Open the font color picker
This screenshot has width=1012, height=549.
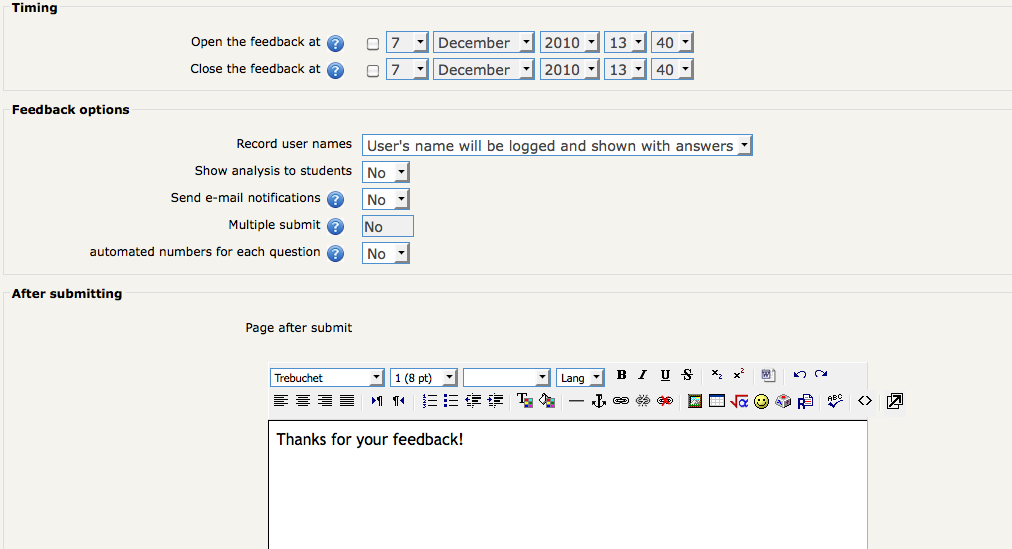point(525,401)
